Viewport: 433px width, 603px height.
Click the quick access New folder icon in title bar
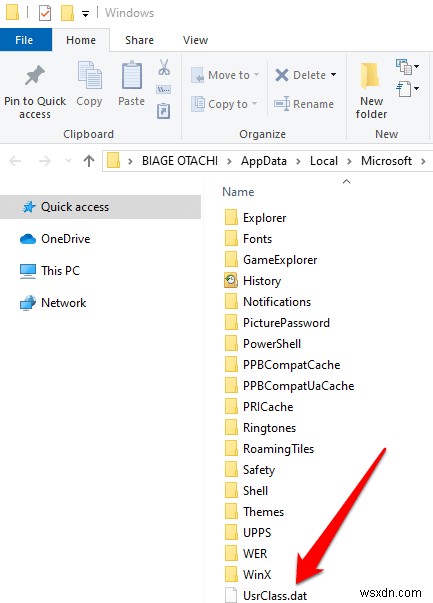coord(67,13)
